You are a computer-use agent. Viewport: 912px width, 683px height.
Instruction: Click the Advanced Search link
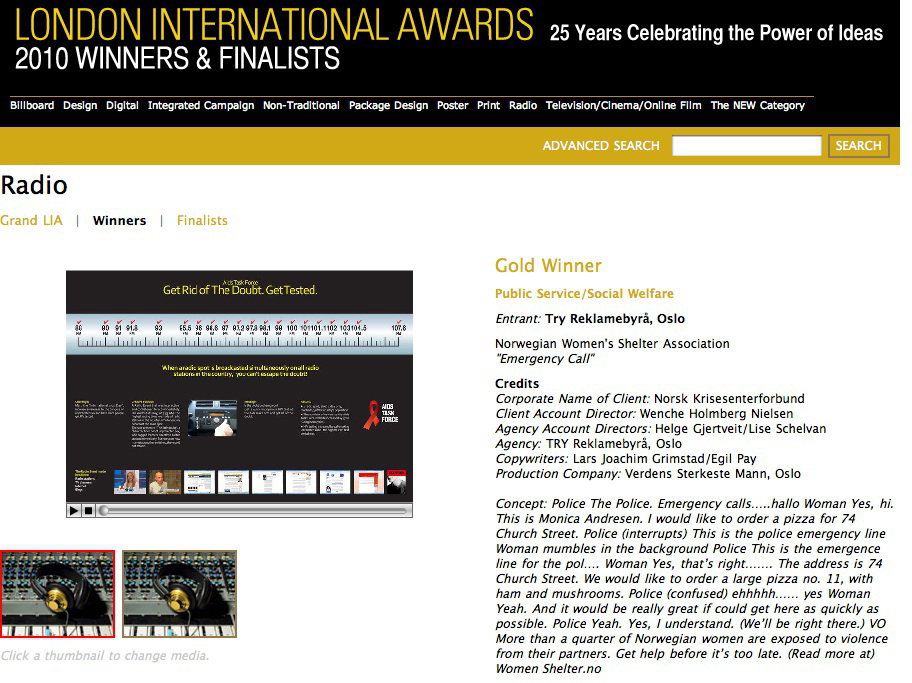(x=601, y=145)
